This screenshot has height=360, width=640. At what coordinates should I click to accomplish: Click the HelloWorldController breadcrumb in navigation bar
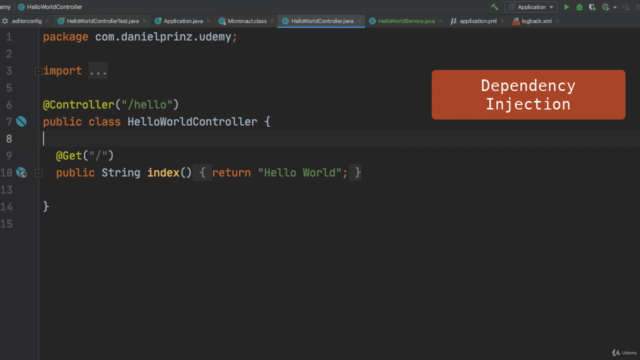(x=50, y=7)
